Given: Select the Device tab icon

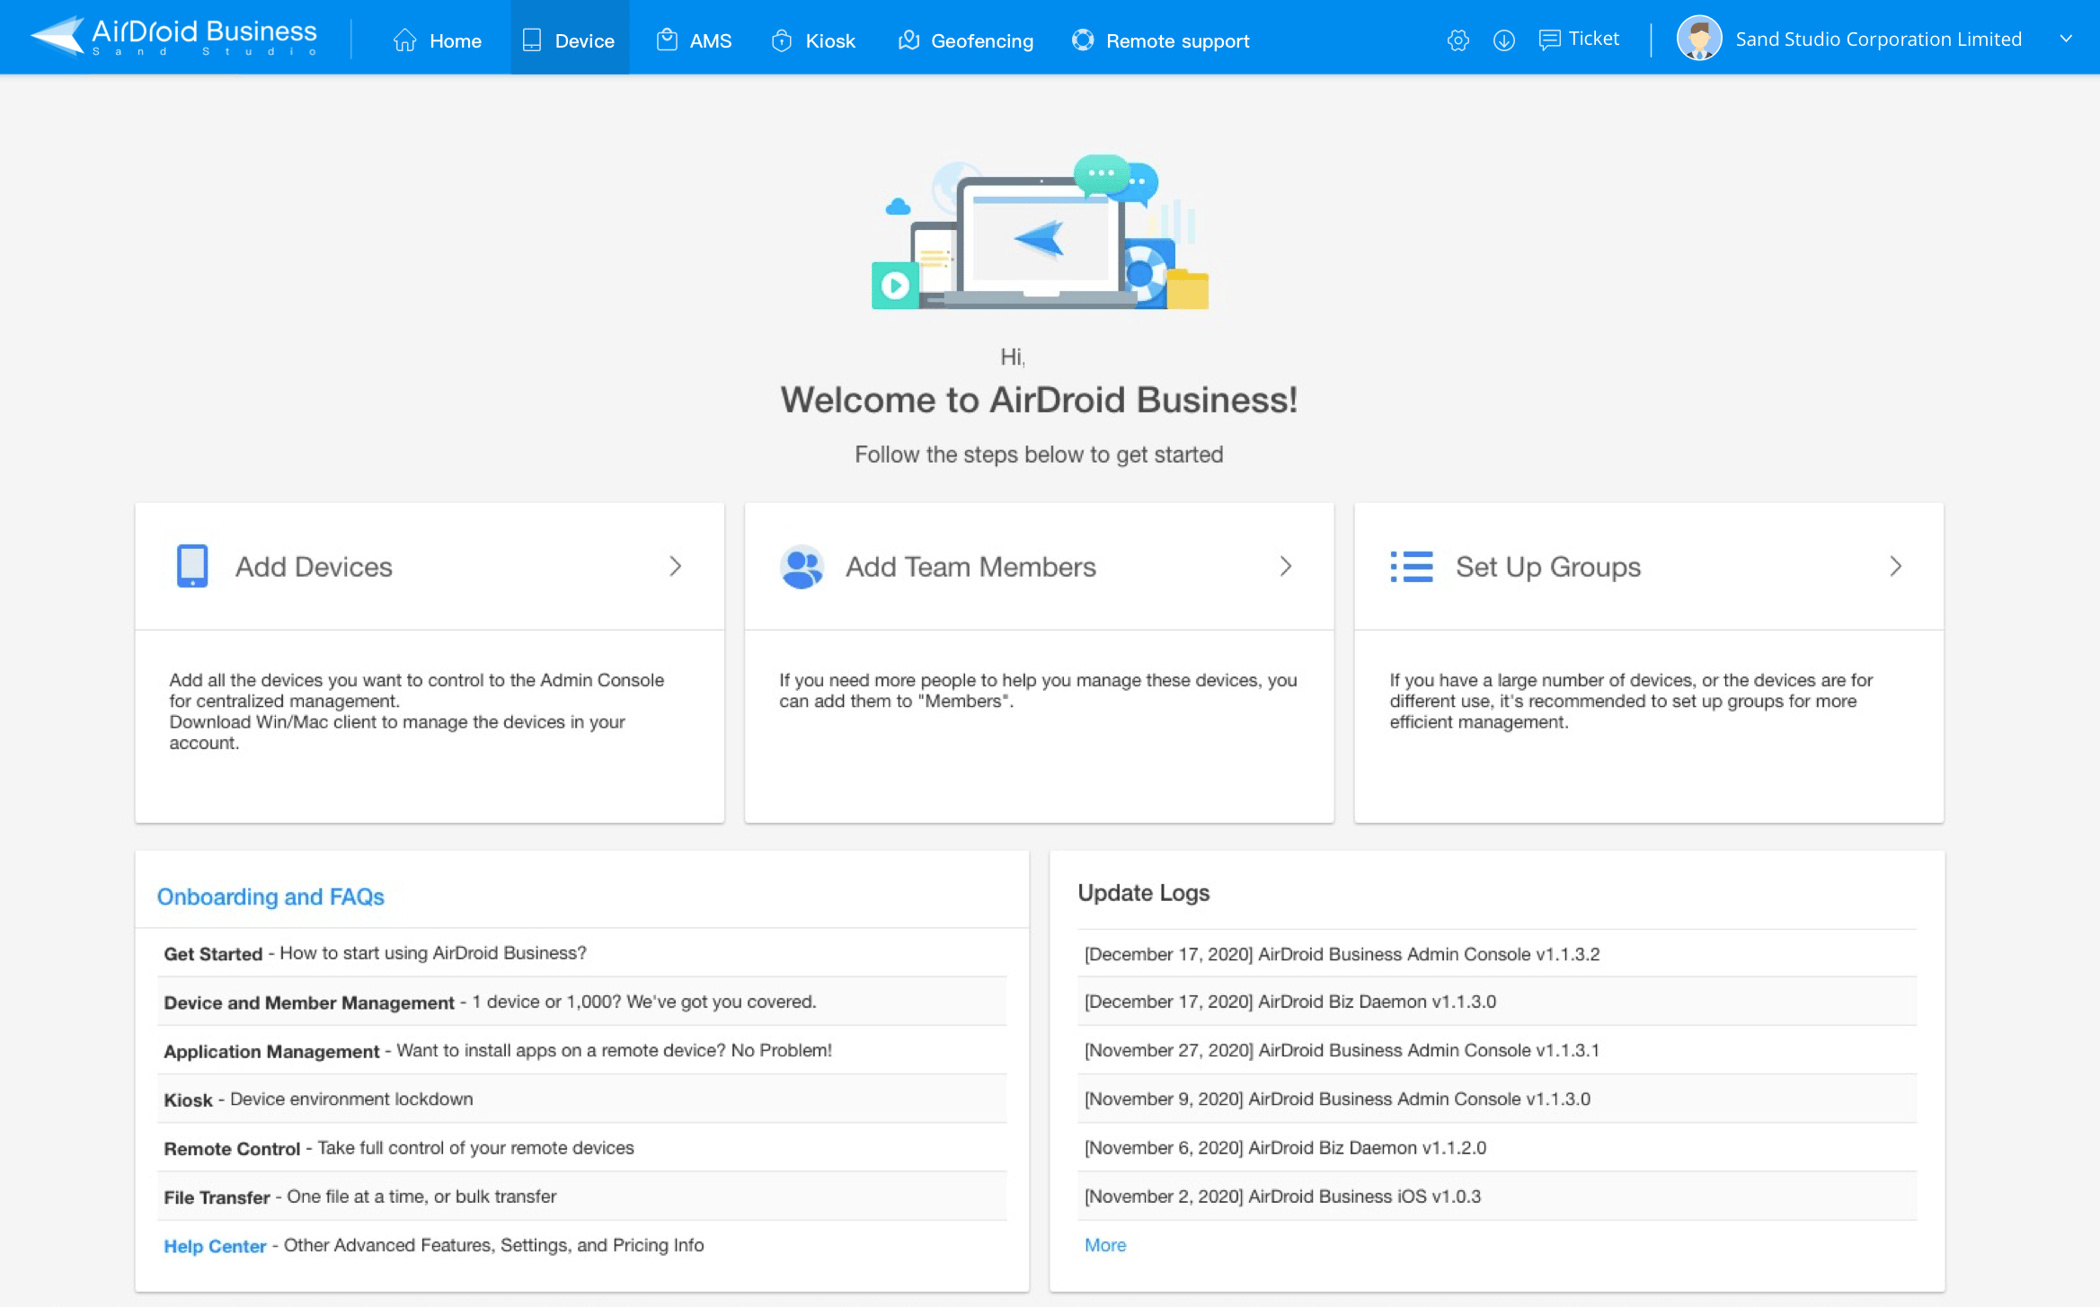Looking at the screenshot, I should coord(529,40).
